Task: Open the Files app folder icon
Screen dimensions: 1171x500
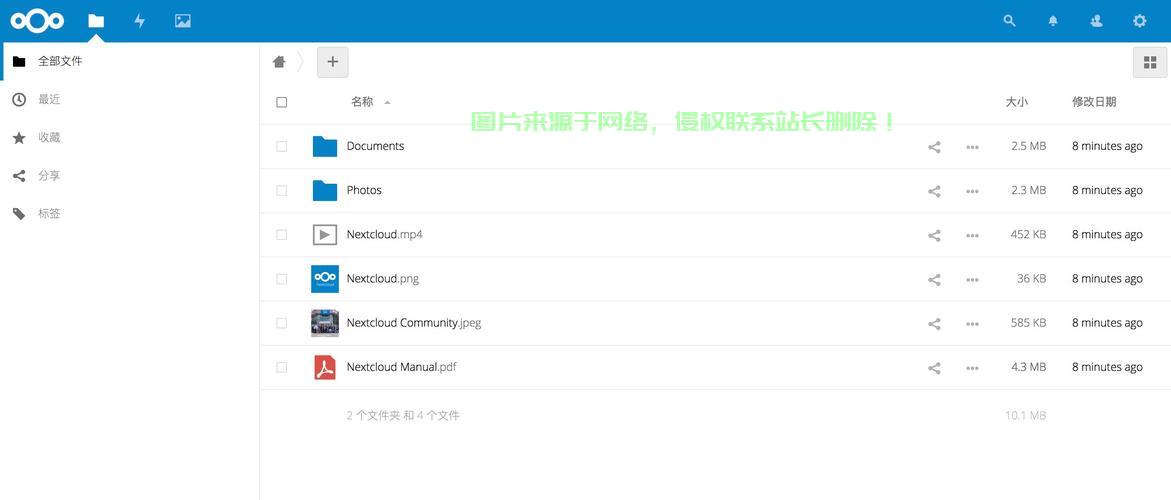Action: pos(96,21)
